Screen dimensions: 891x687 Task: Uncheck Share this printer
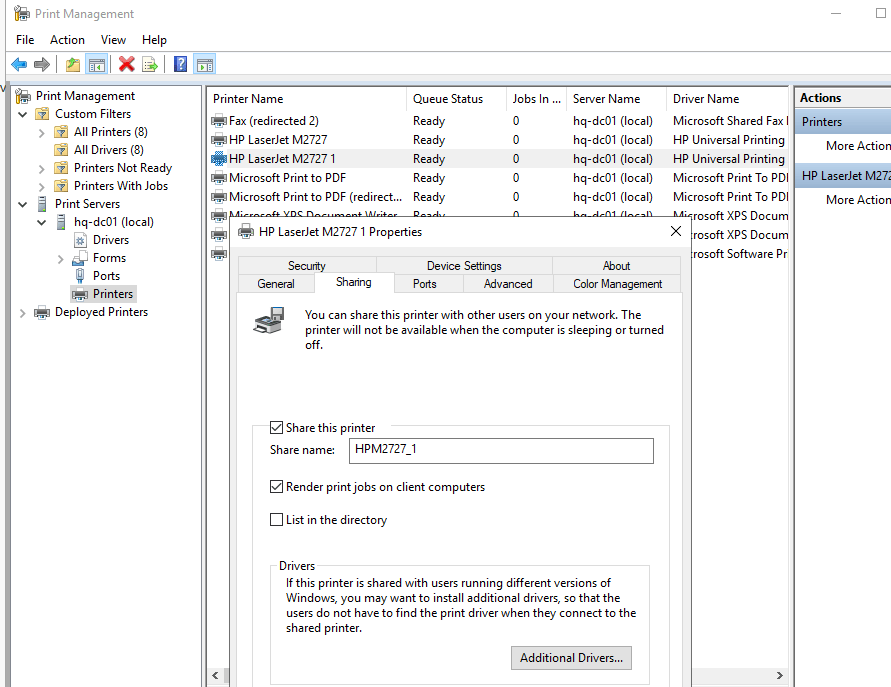pyautogui.click(x=276, y=427)
